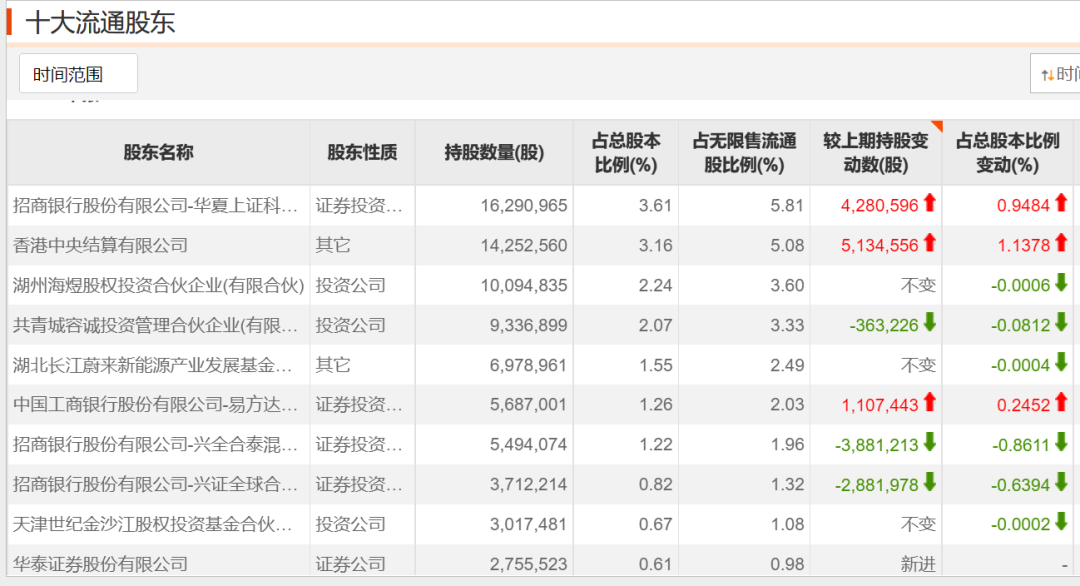
Task: Select shareholder 华泰证券股份有限公司
Action: click(x=100, y=564)
